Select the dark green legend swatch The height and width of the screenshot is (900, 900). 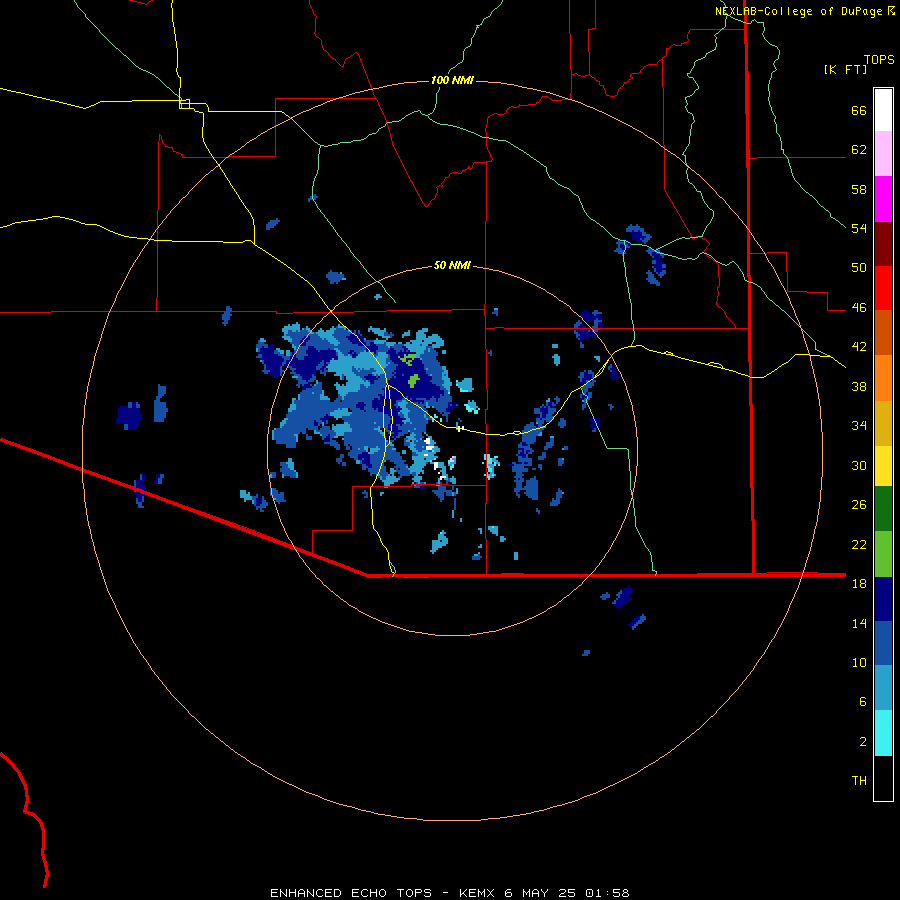click(x=883, y=509)
